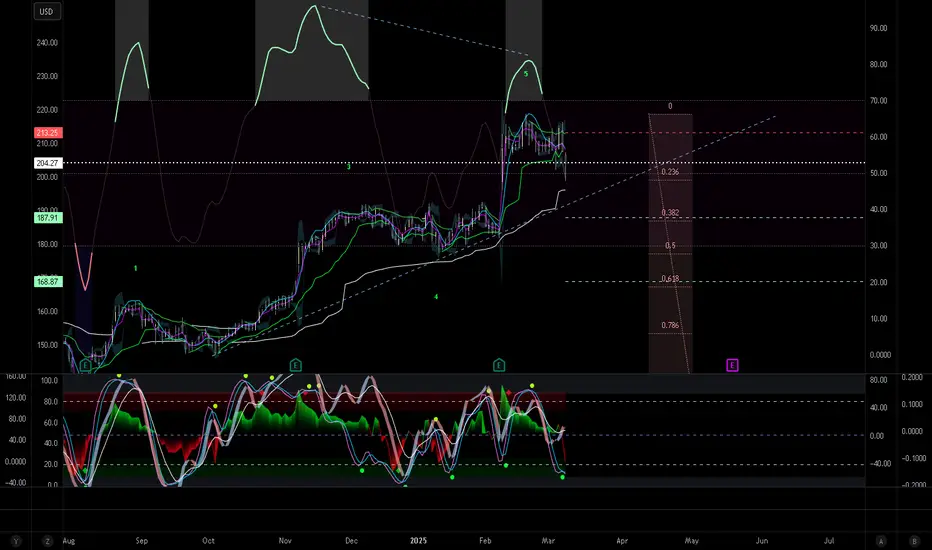Select Elliott wave label 1
The image size is (932, 550).
pyautogui.click(x=136, y=269)
